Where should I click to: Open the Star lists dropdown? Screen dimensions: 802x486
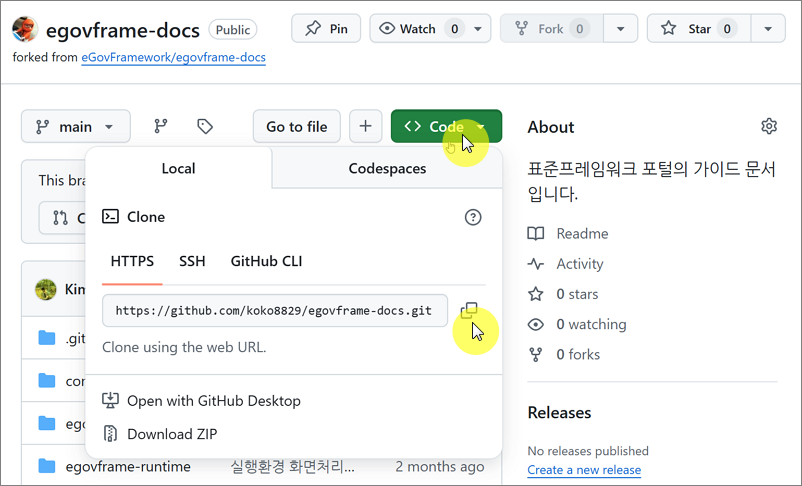coord(768,29)
